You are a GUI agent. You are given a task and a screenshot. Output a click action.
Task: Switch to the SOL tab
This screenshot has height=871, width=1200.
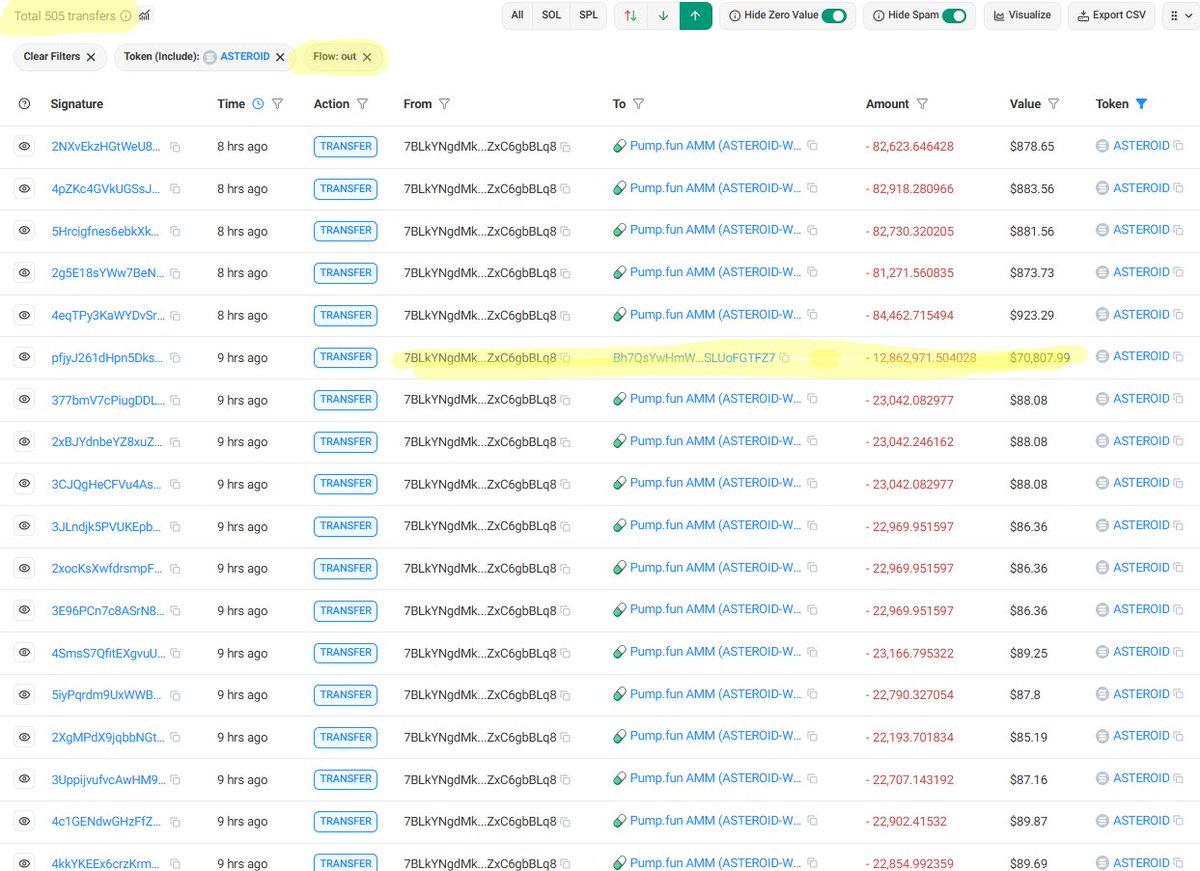pyautogui.click(x=553, y=16)
